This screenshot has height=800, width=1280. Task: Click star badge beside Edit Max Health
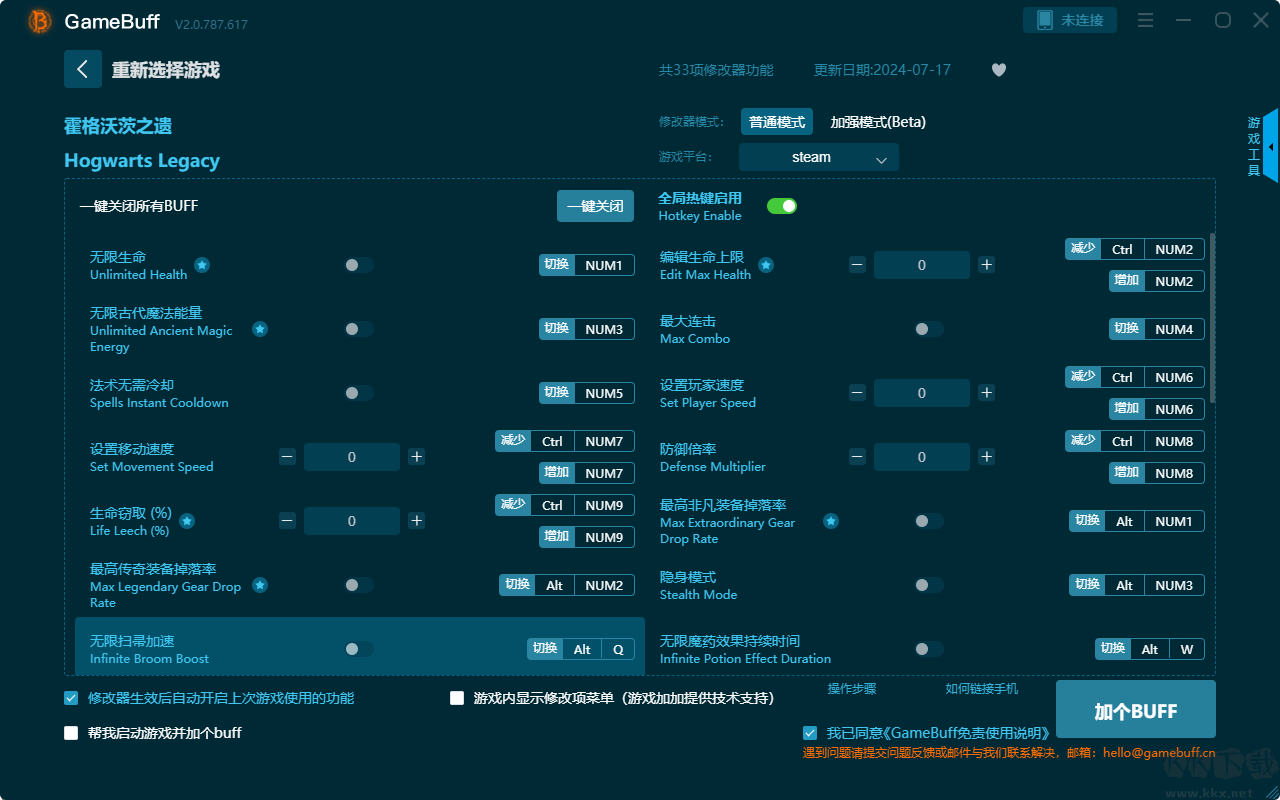[766, 265]
